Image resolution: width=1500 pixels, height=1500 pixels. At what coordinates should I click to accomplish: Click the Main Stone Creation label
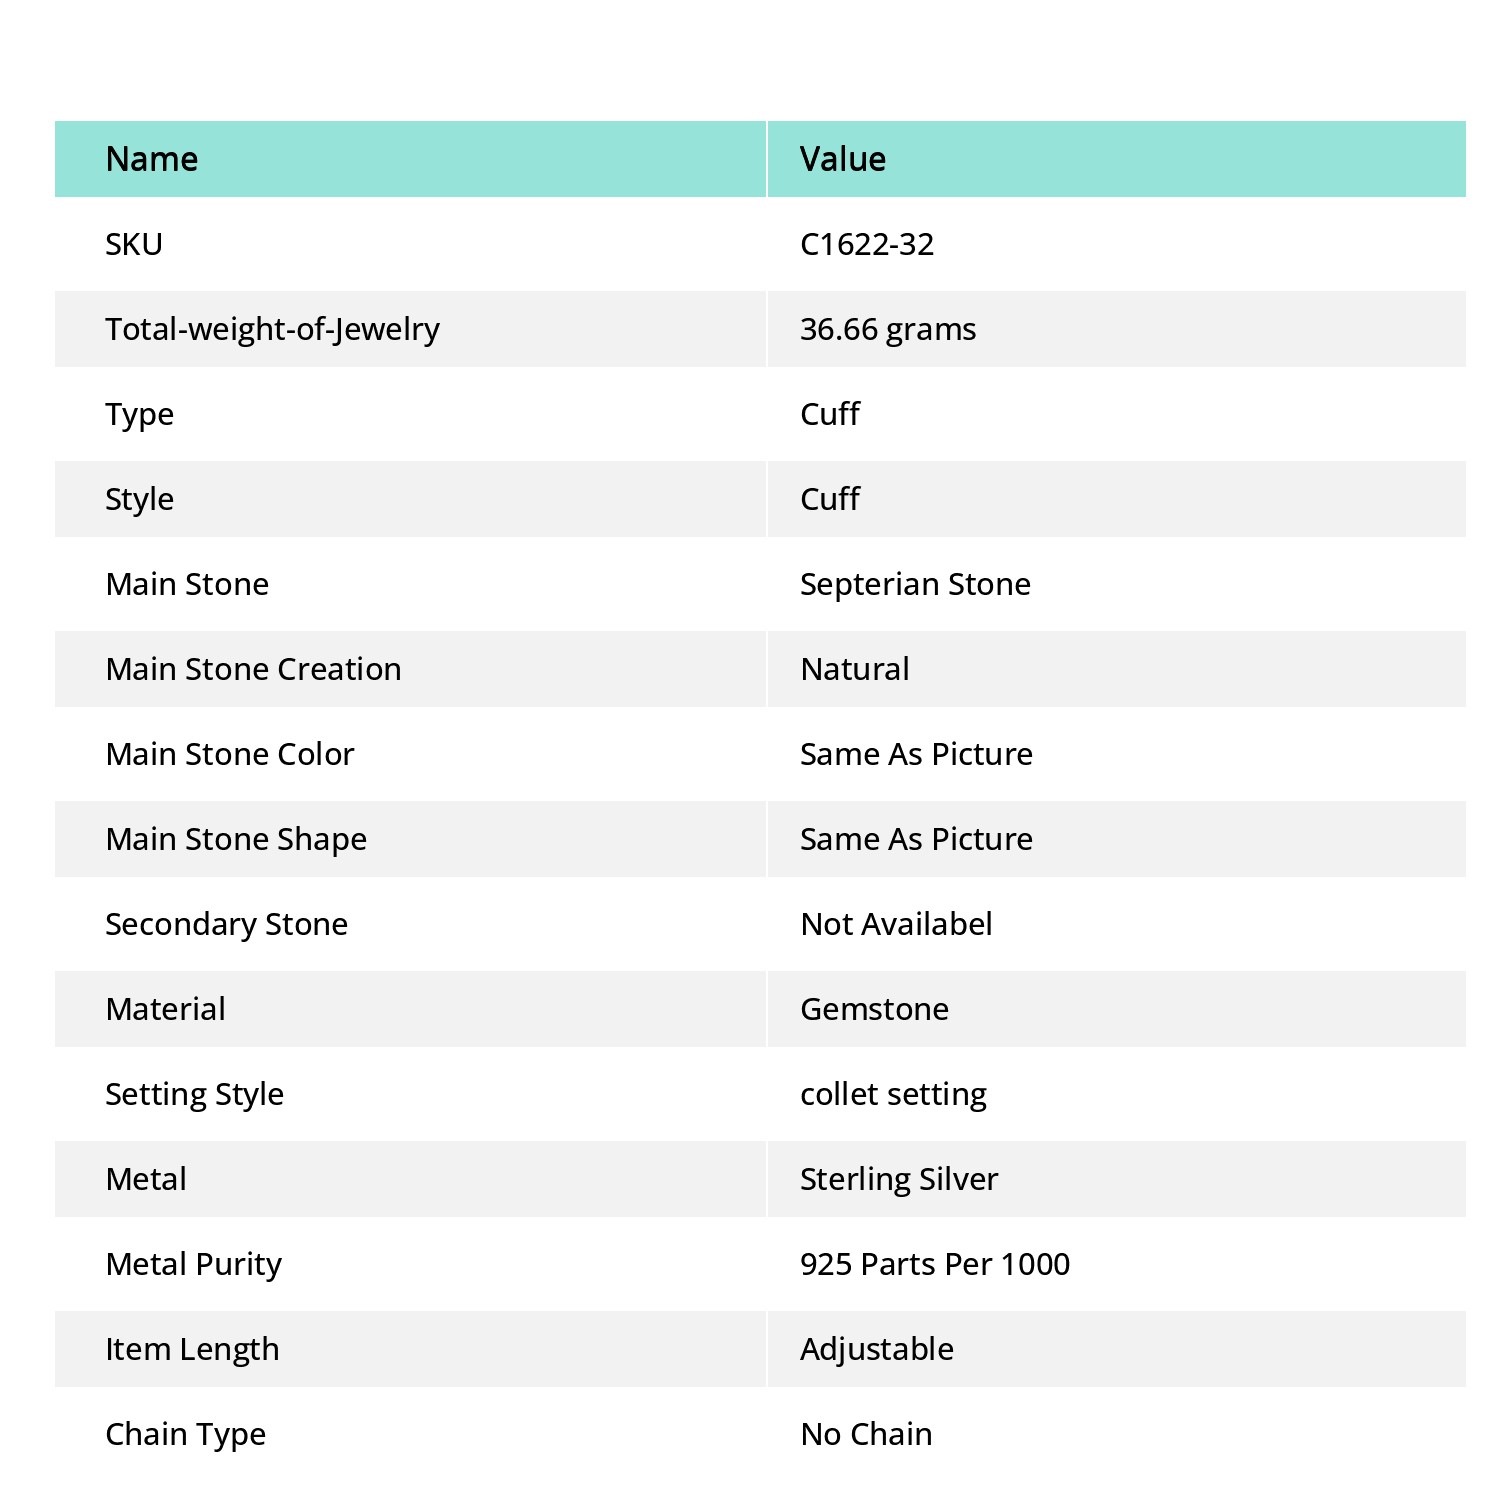pyautogui.click(x=253, y=669)
